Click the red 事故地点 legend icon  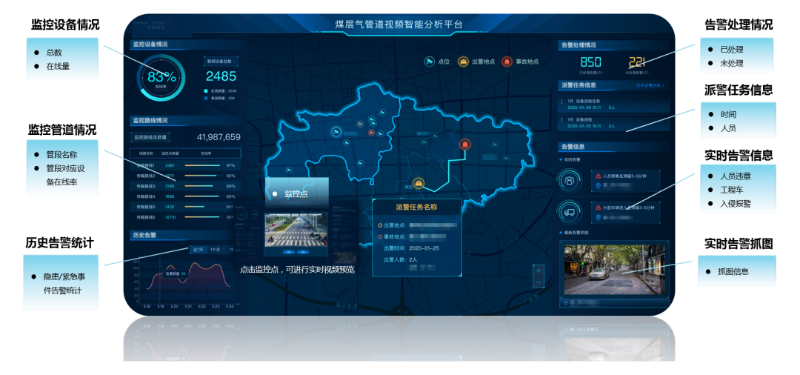pos(507,62)
